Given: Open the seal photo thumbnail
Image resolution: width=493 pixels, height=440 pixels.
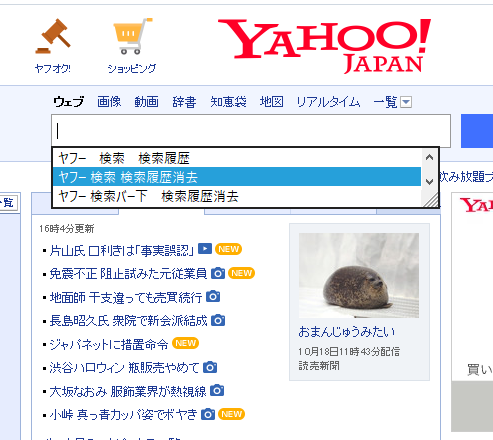Looking at the screenshot, I should pyautogui.click(x=359, y=275).
